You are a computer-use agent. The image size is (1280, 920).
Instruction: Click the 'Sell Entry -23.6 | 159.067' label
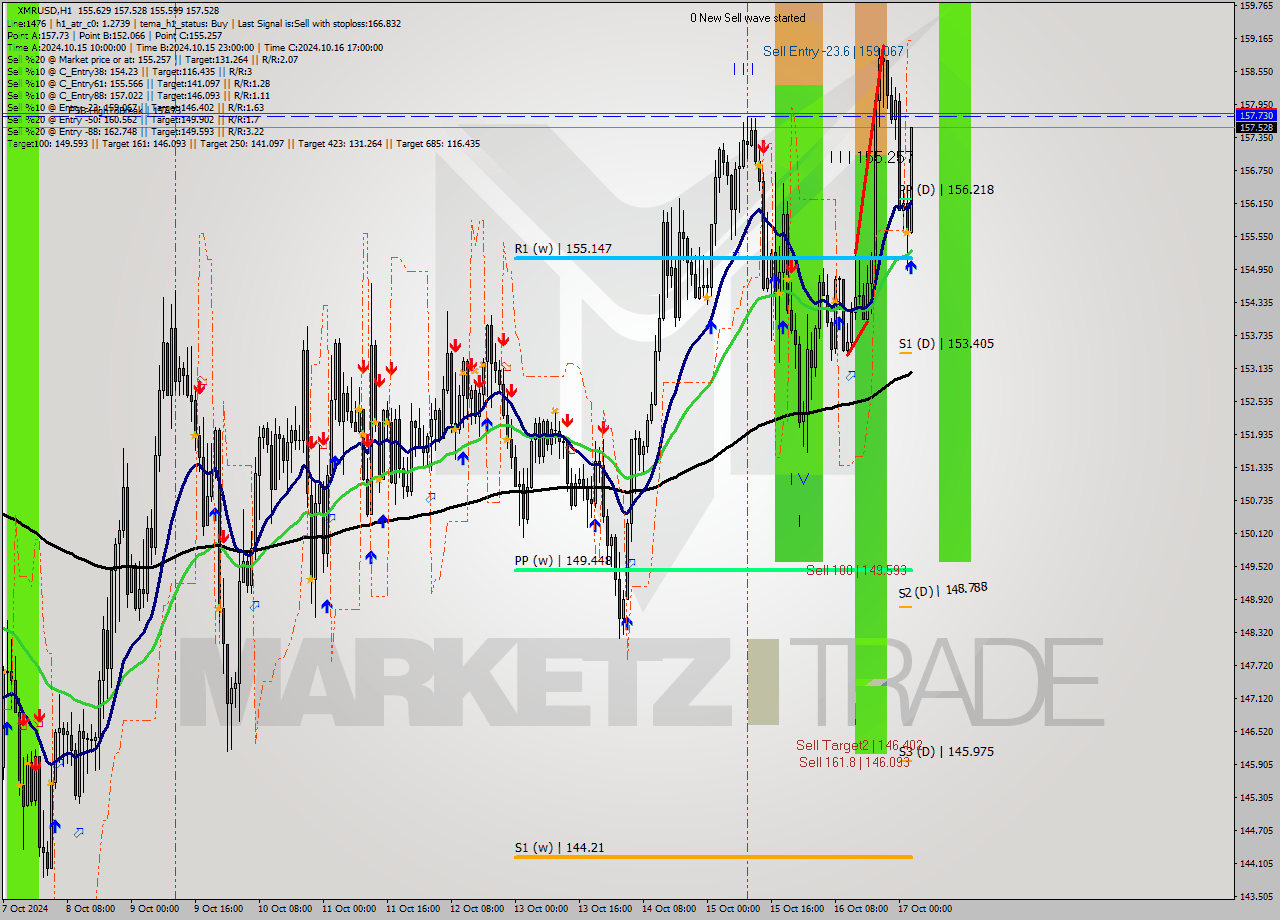(833, 51)
